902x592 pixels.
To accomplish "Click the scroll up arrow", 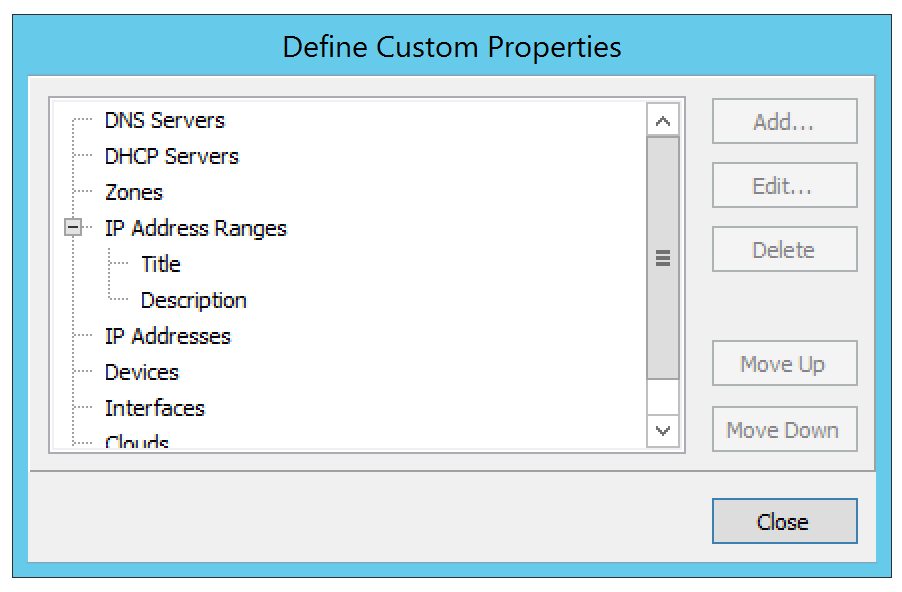I will click(663, 121).
